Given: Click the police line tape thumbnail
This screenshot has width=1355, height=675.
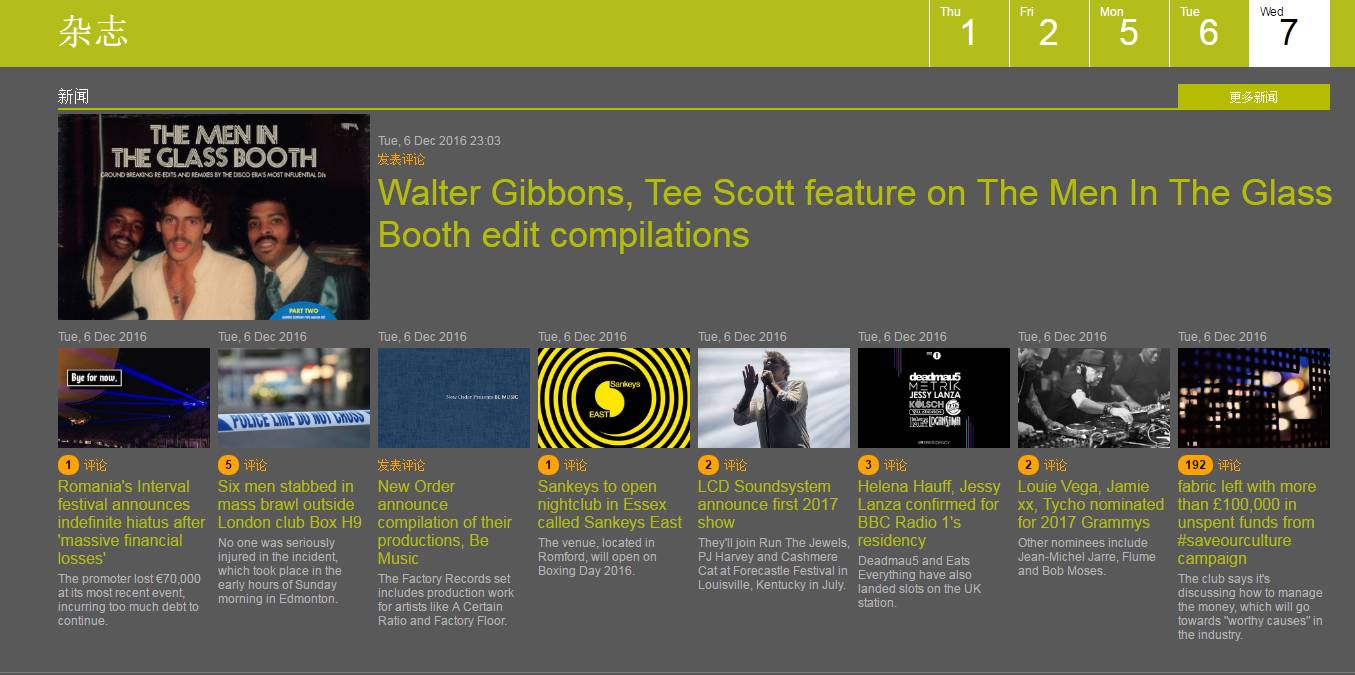Looking at the screenshot, I should 293,398.
